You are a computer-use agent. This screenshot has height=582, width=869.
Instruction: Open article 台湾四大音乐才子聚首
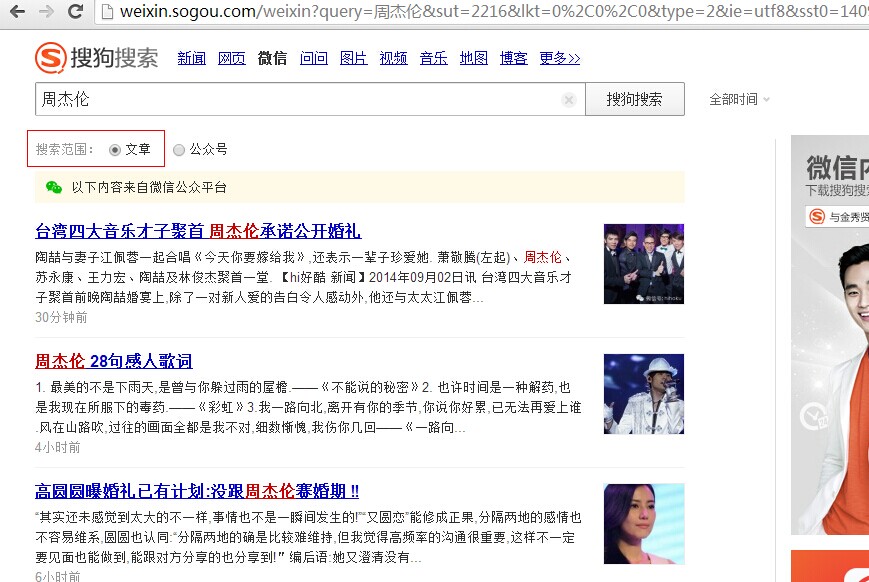click(x=198, y=231)
